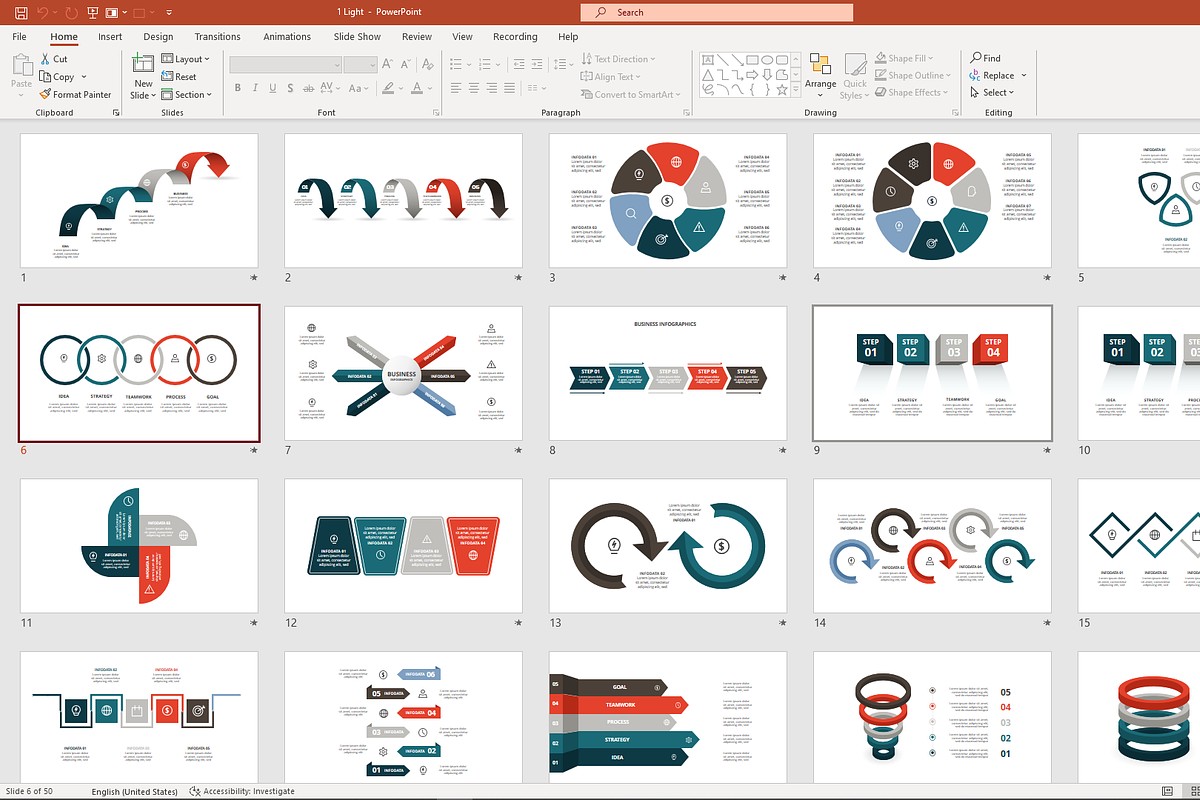Open the font size combo box
Screen dimensions: 1200x800
pos(360,64)
